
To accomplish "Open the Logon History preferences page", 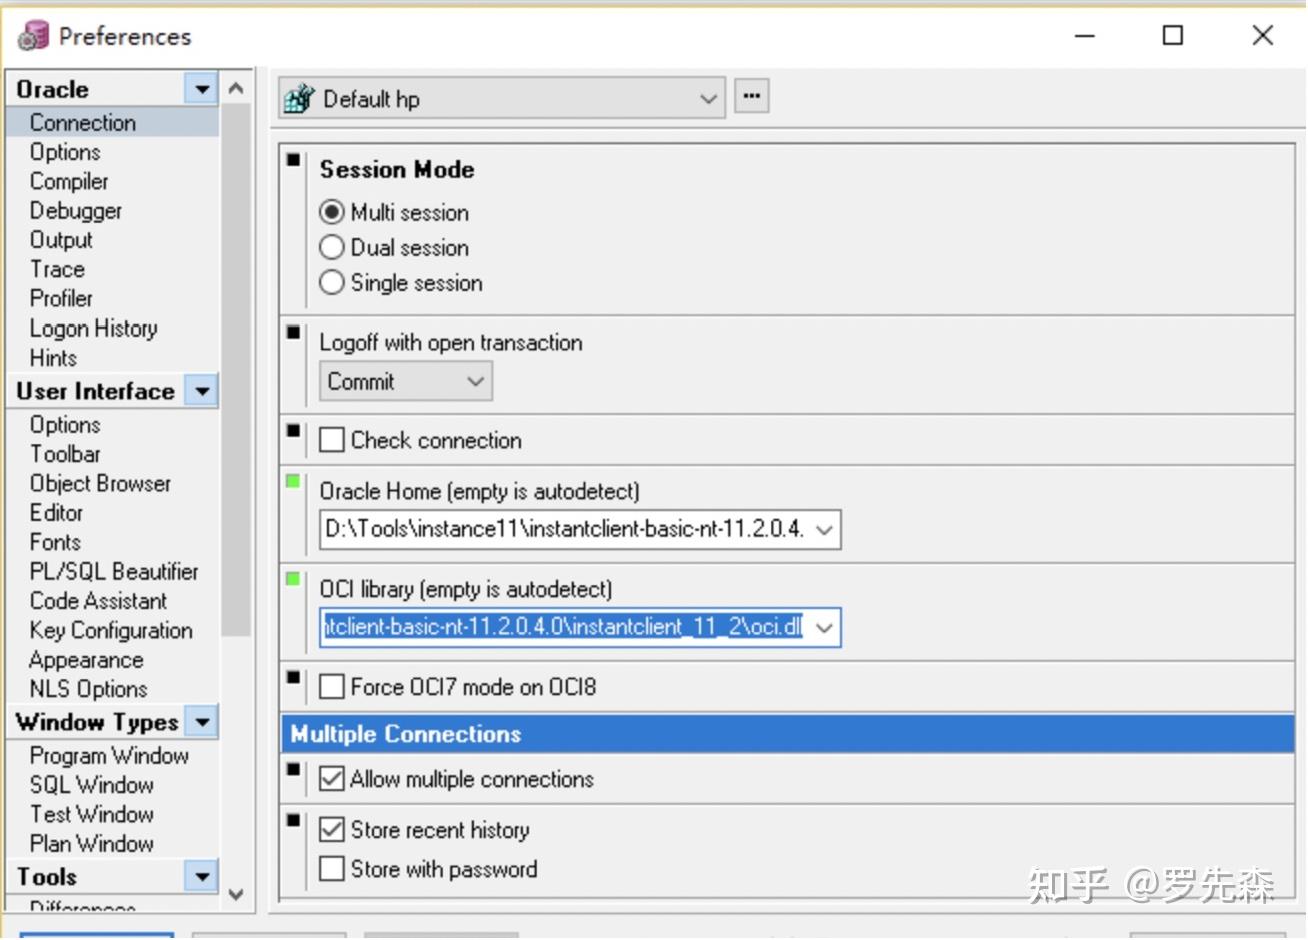I will click(x=94, y=328).
